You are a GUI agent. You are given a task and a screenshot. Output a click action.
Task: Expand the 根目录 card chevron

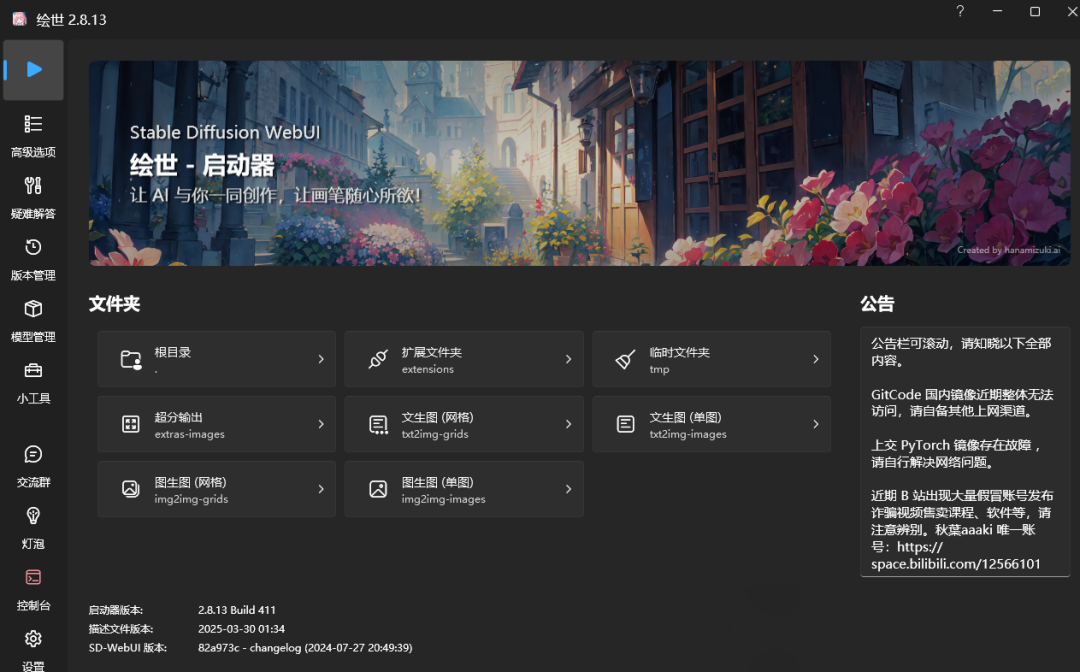[x=321, y=359]
